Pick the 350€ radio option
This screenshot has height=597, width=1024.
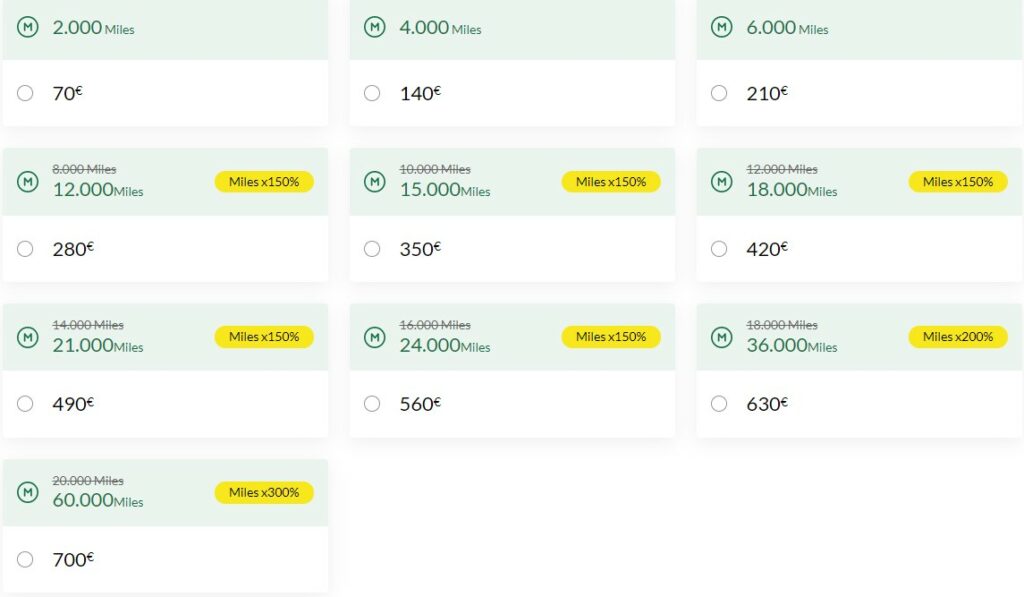372,249
